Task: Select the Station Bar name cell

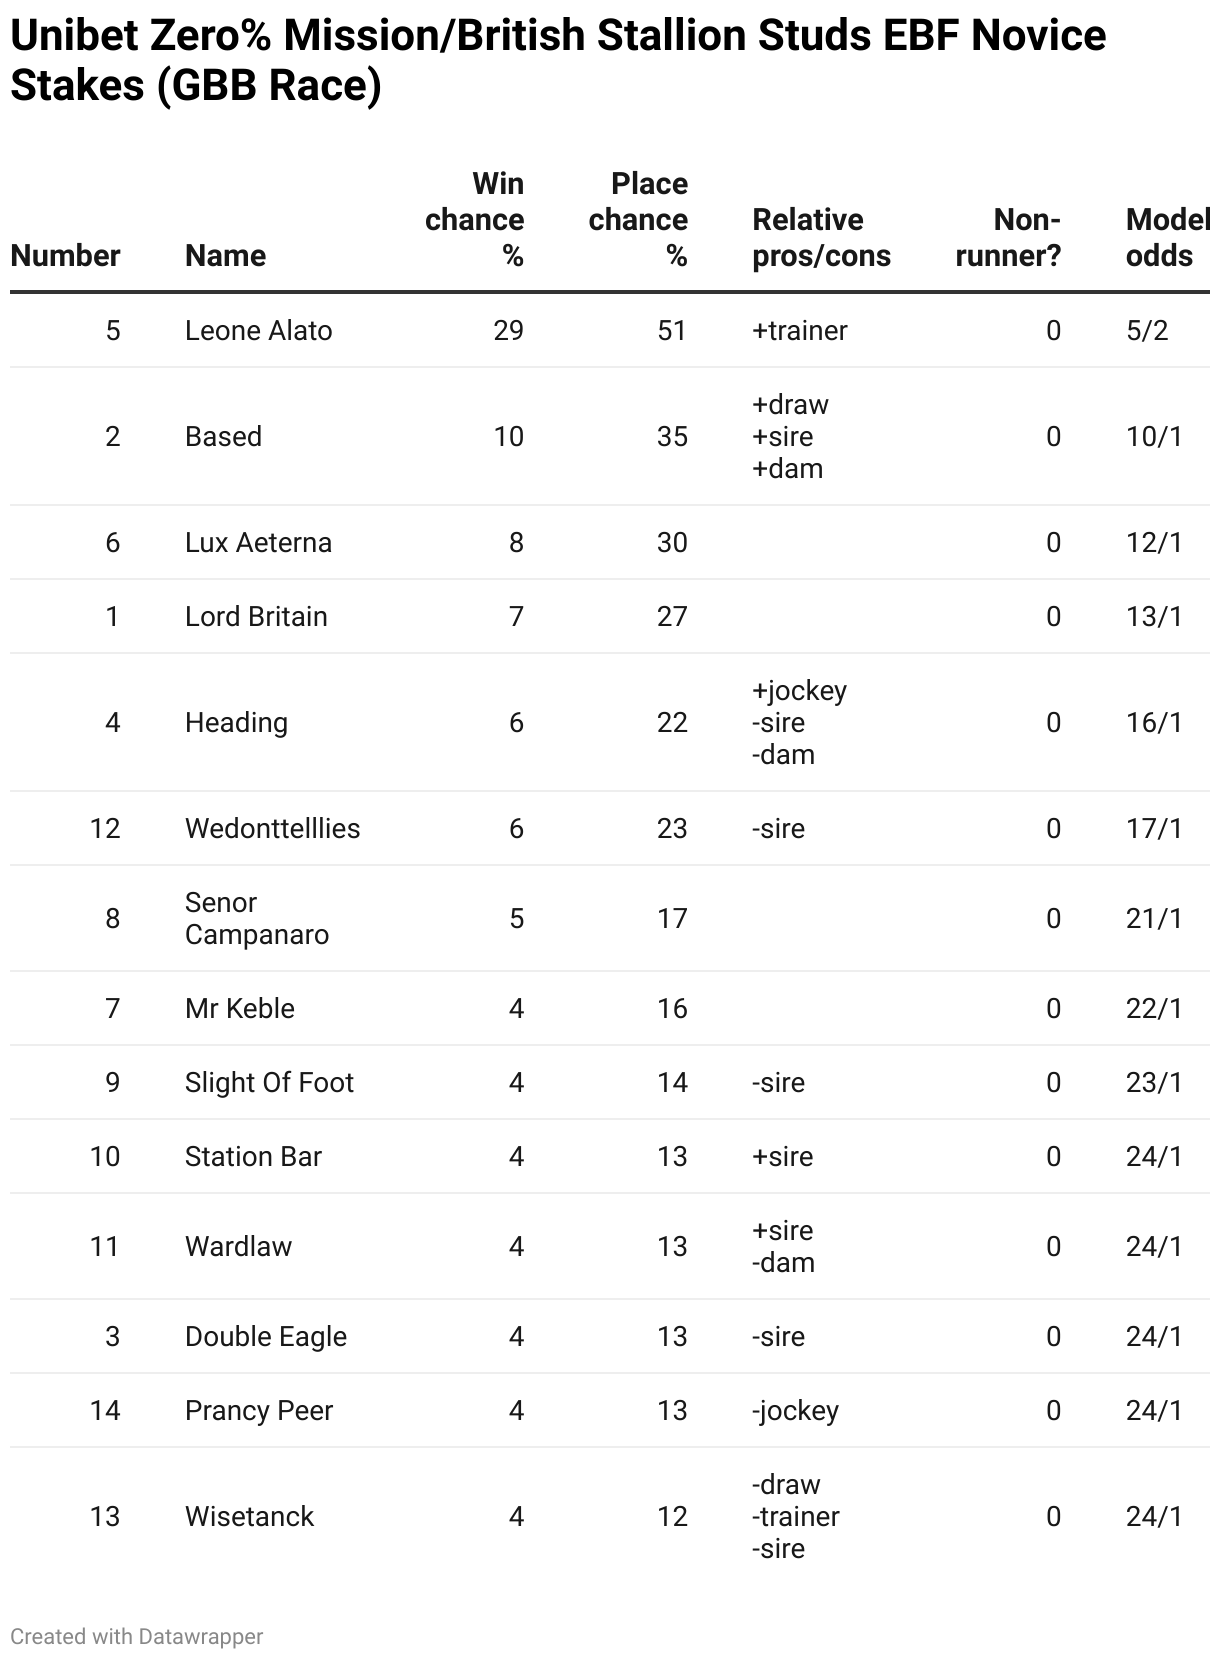Action: point(253,1157)
